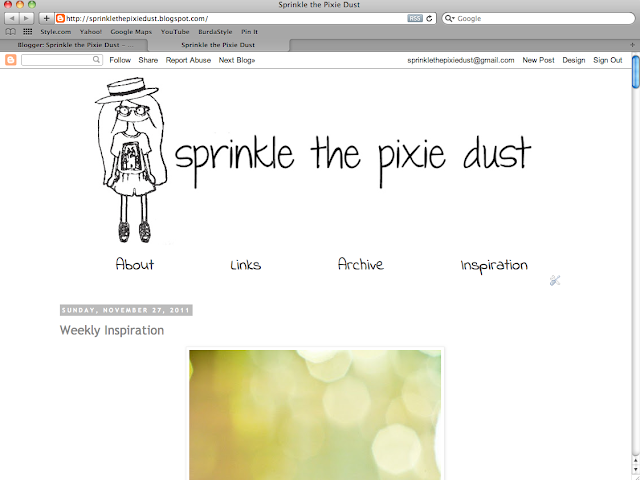Viewport: 640px width, 480px height.
Task: Open the Archive page
Action: [x=361, y=264]
